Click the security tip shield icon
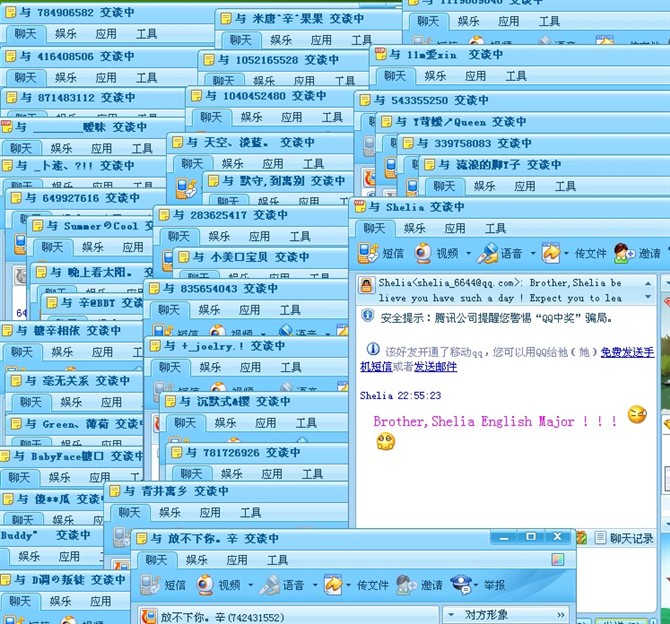The width and height of the screenshot is (670, 624). click(367, 315)
